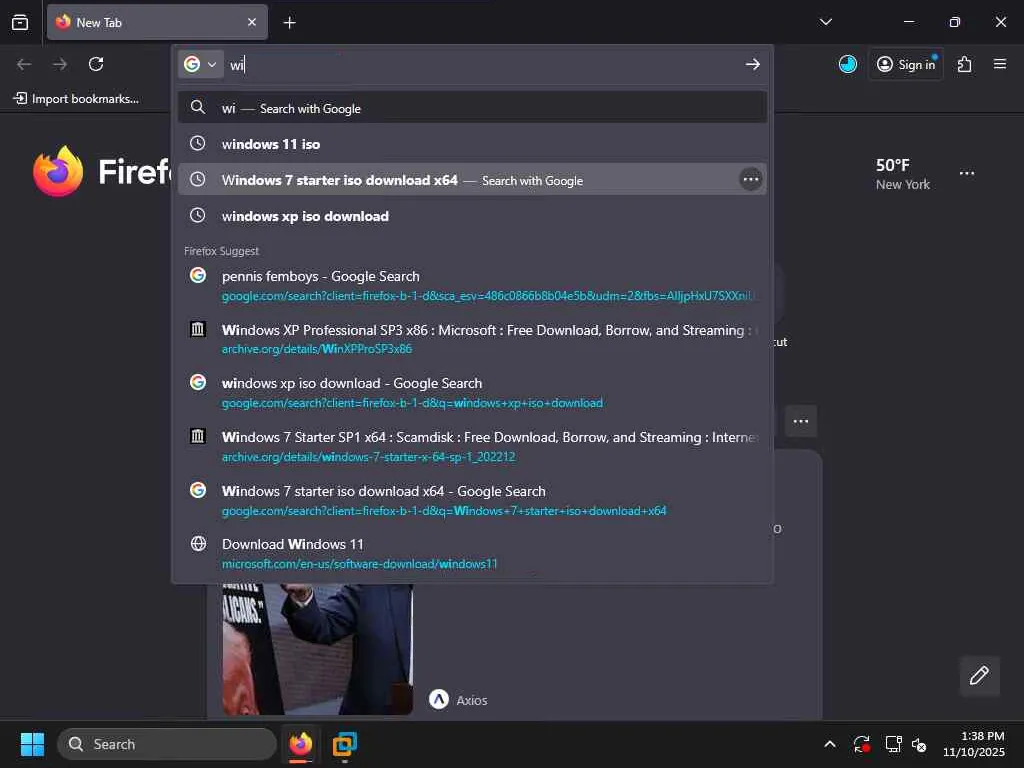1024x768 pixels.
Task: Open the Firefox account container icon
Action: 848,64
